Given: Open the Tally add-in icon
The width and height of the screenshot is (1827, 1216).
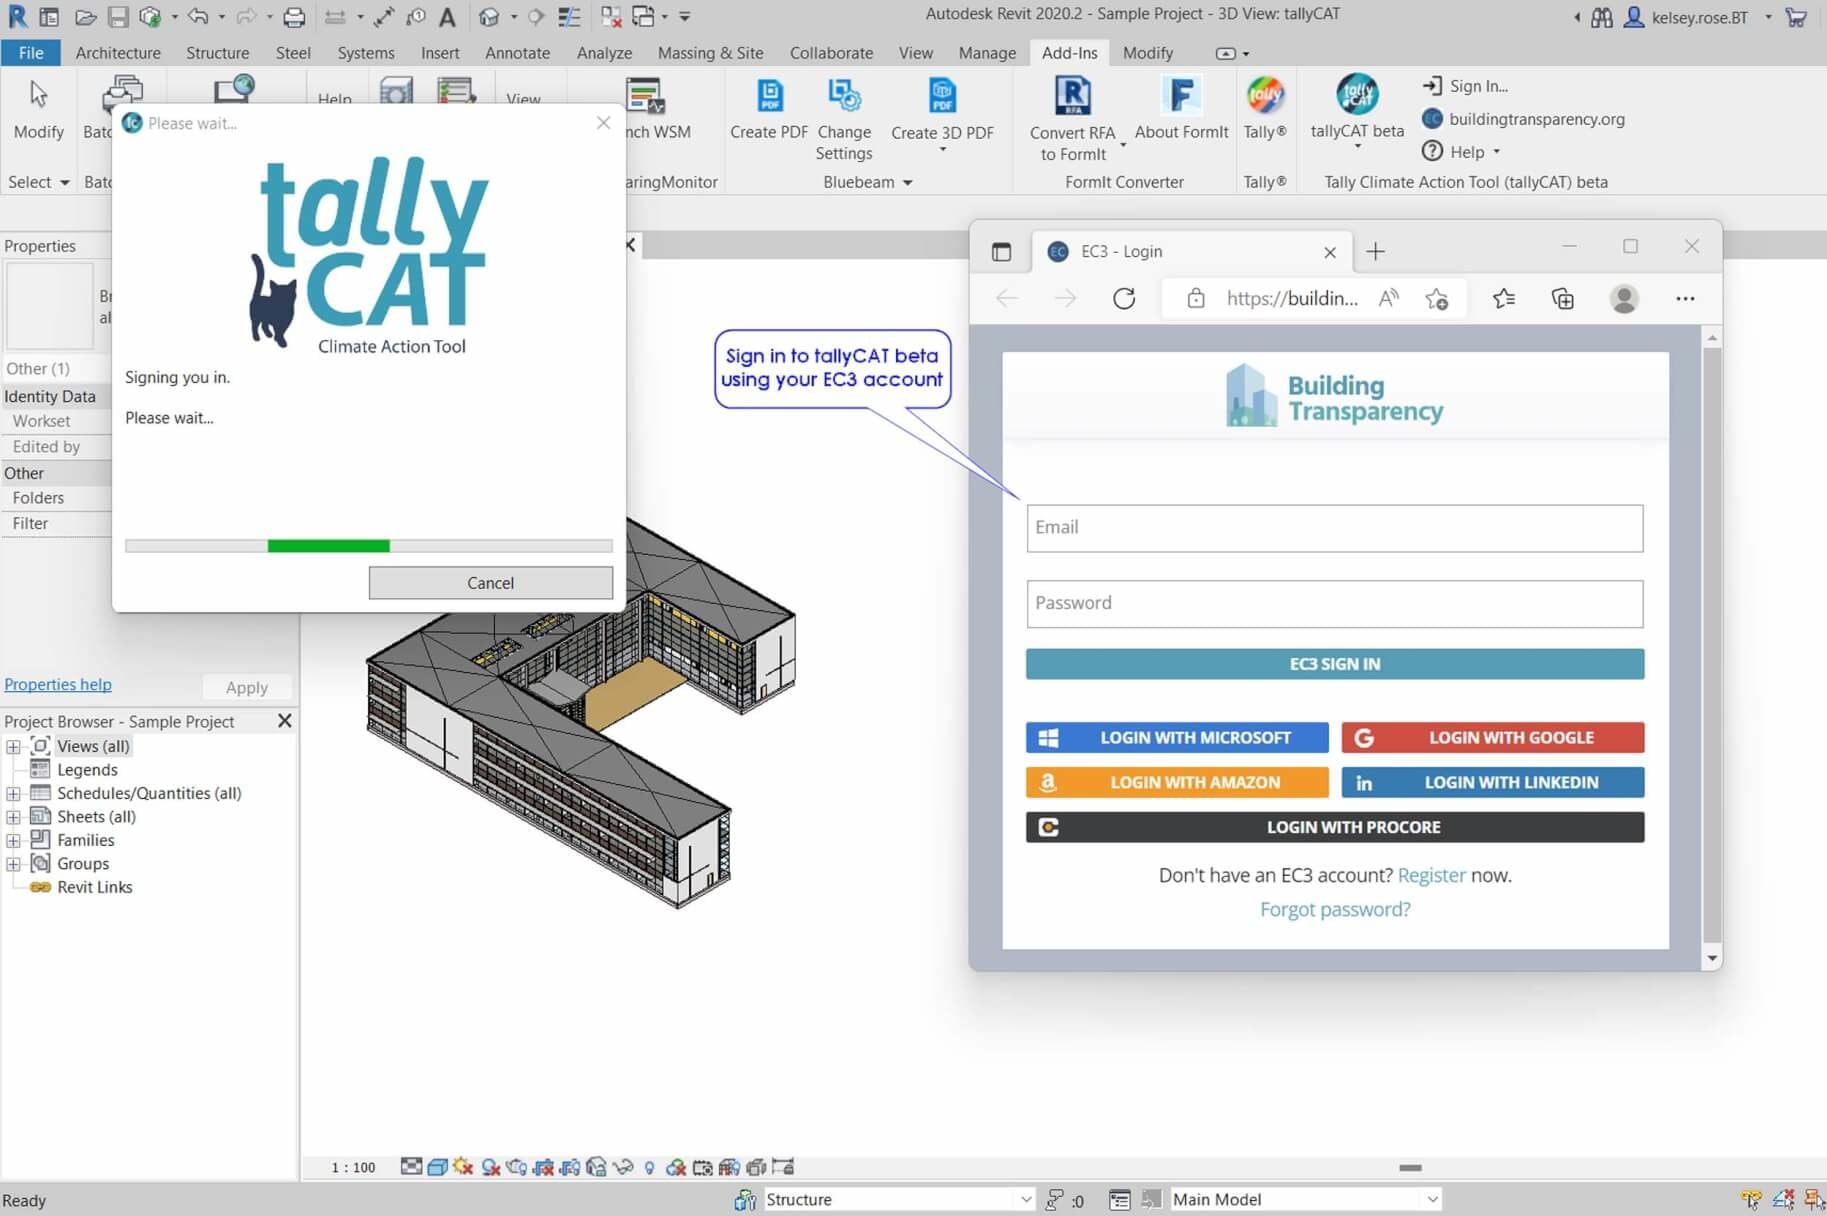Looking at the screenshot, I should click(x=1264, y=98).
